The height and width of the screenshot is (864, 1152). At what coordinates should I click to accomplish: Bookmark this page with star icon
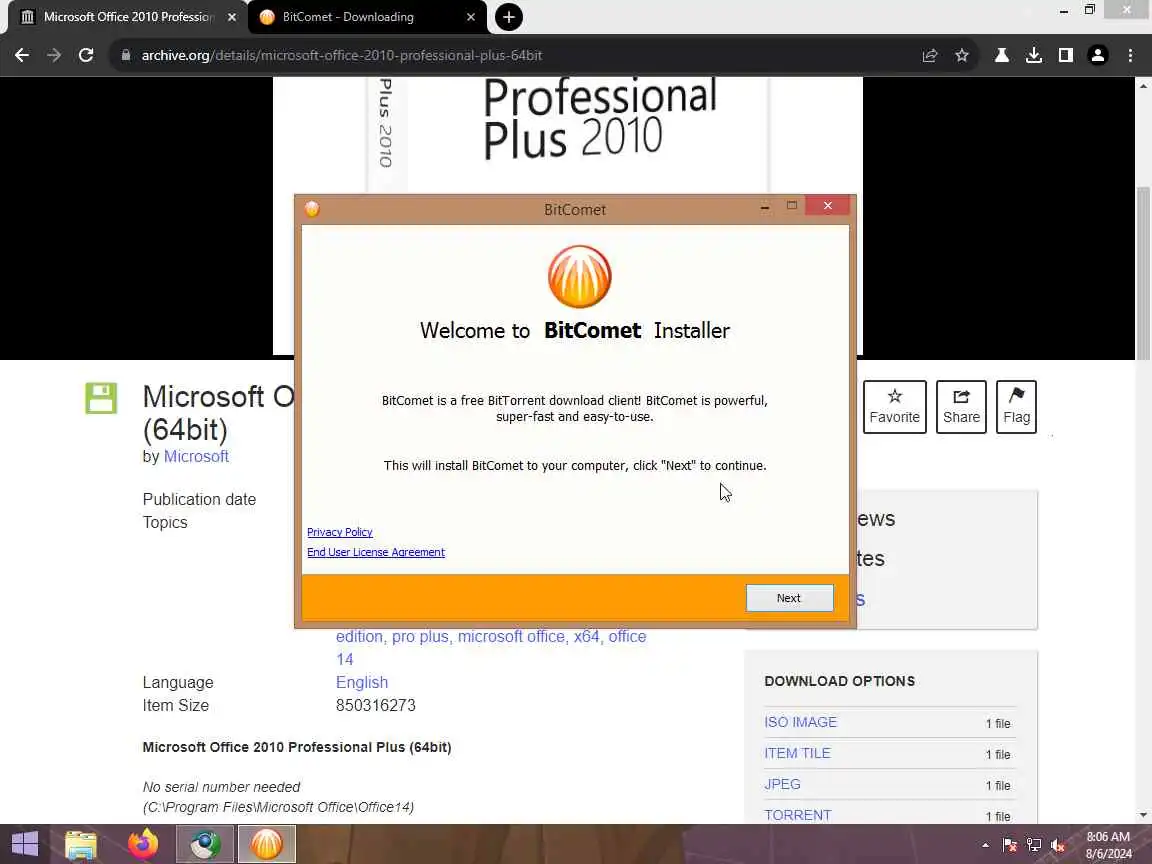click(x=962, y=55)
